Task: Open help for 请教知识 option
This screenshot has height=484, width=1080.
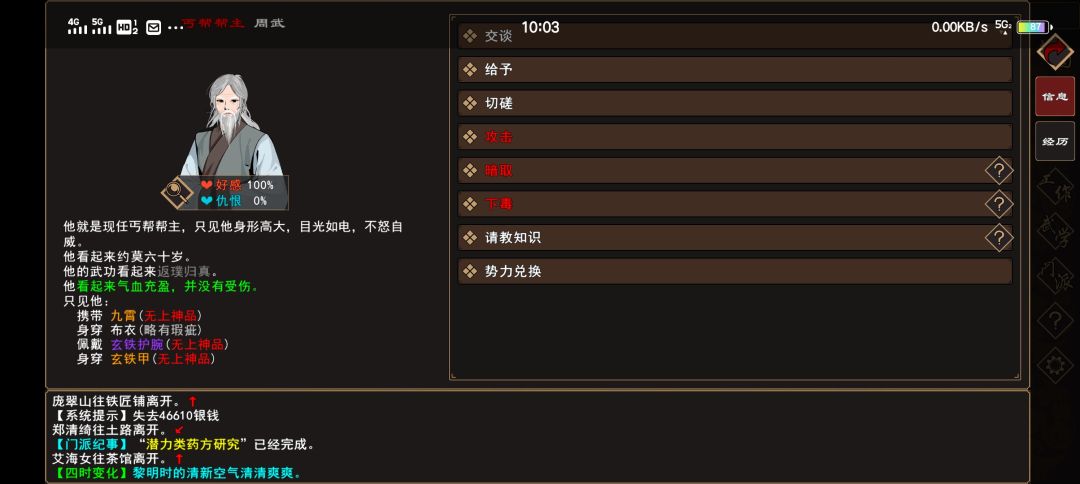Action: point(999,238)
